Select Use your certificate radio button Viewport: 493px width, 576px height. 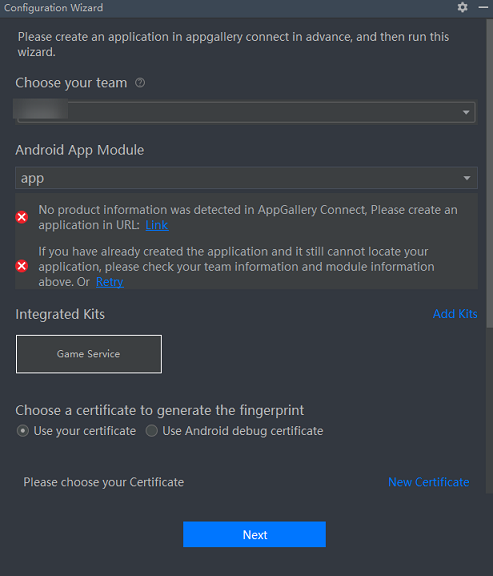[x=23, y=431]
